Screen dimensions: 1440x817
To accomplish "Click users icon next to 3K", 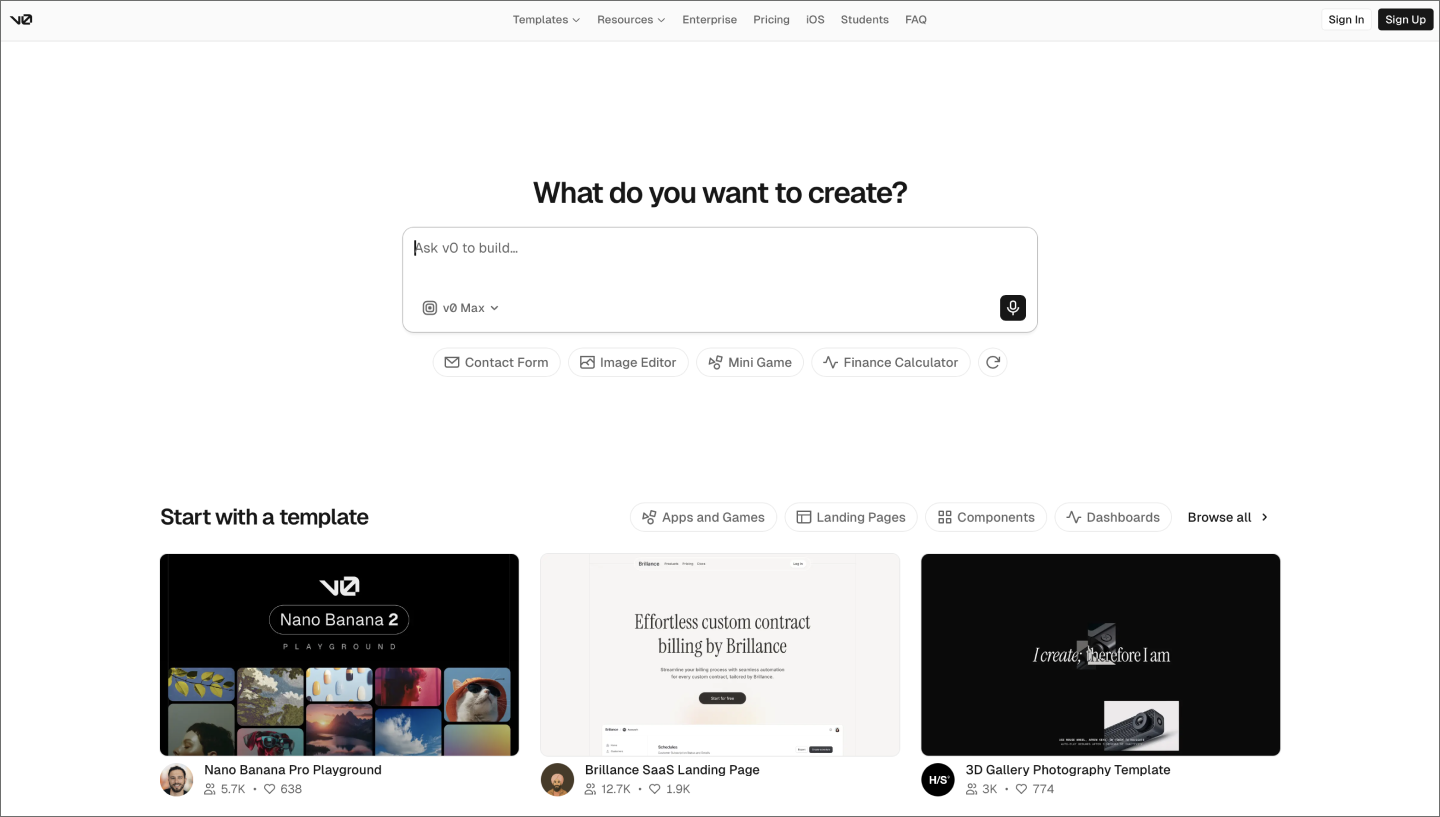I will [972, 789].
